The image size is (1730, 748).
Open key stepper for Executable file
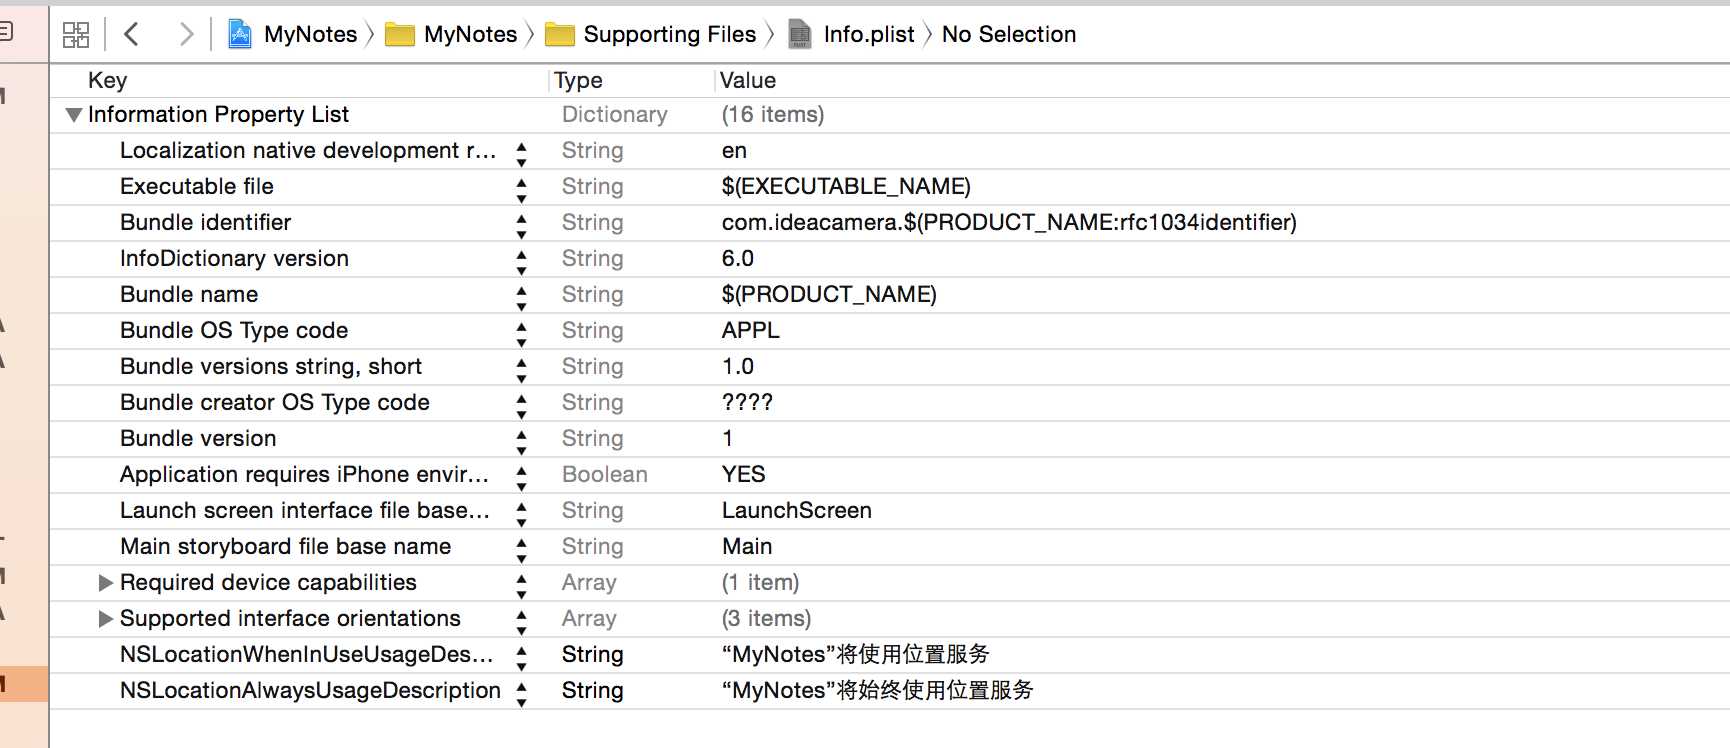521,190
